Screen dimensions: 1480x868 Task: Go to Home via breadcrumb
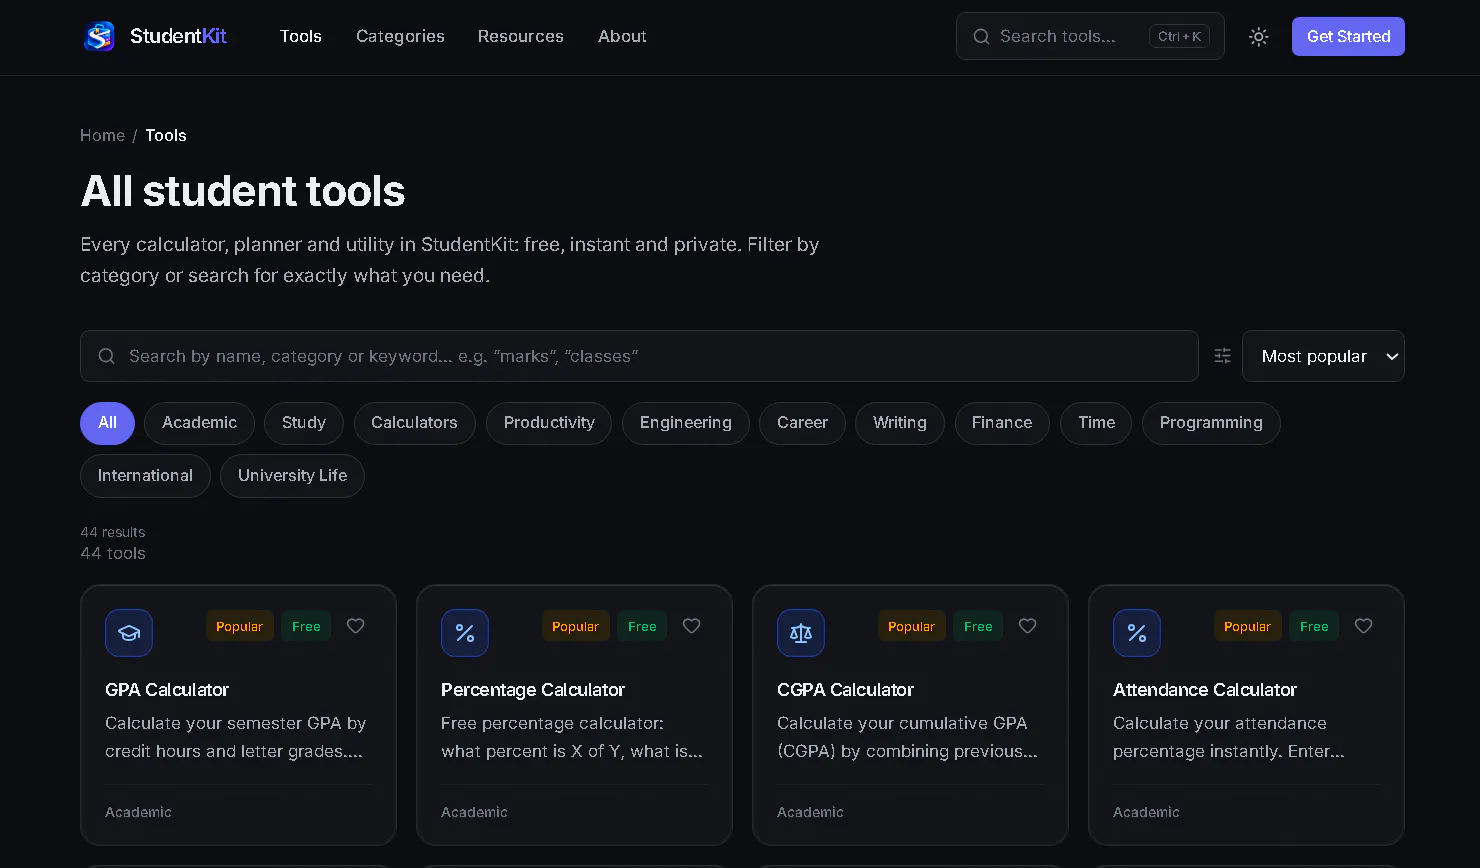pyautogui.click(x=102, y=136)
